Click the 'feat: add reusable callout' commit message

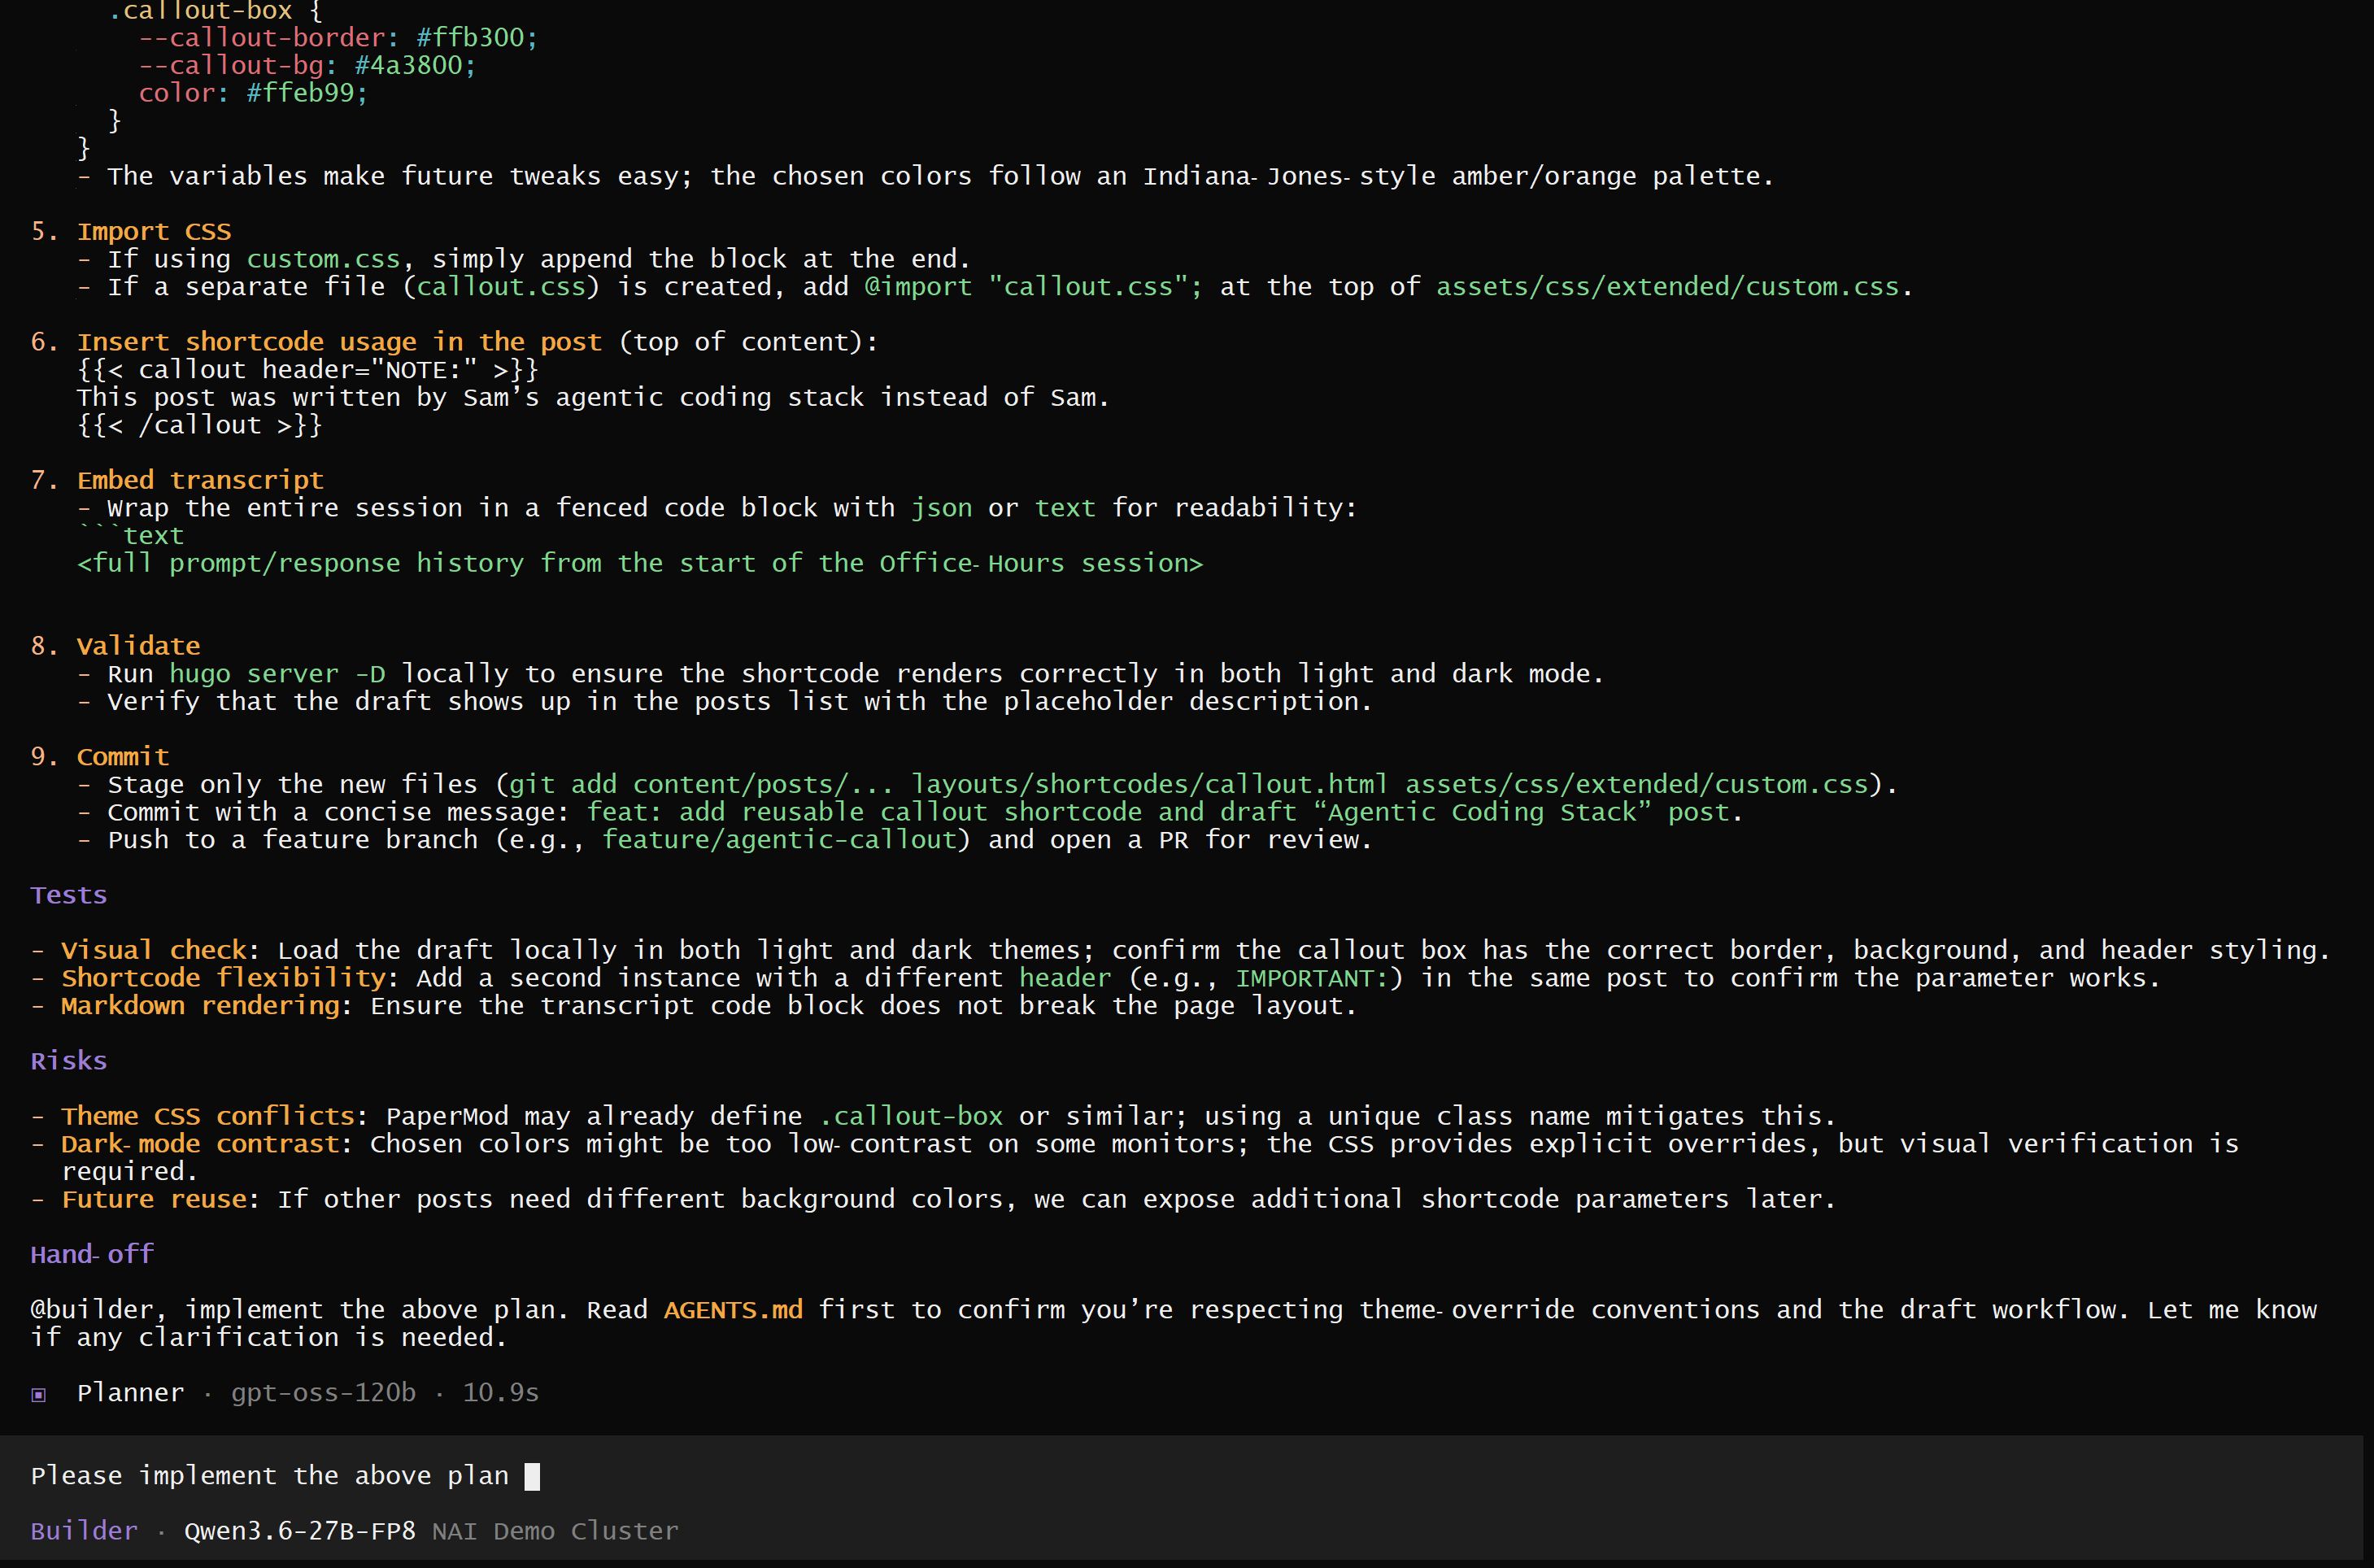[1158, 812]
